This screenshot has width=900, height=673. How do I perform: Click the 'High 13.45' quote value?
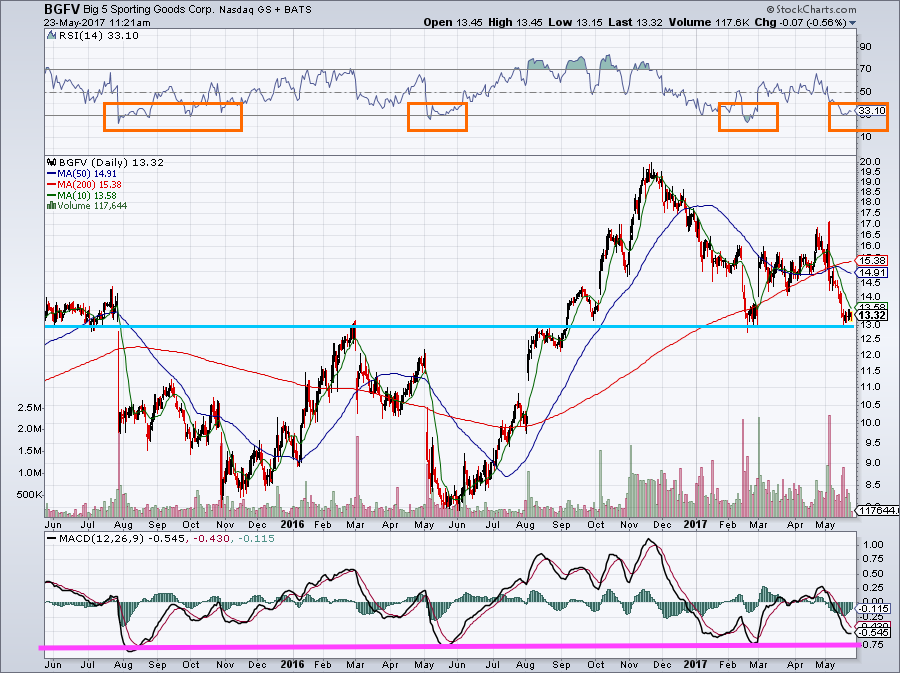coord(516,22)
